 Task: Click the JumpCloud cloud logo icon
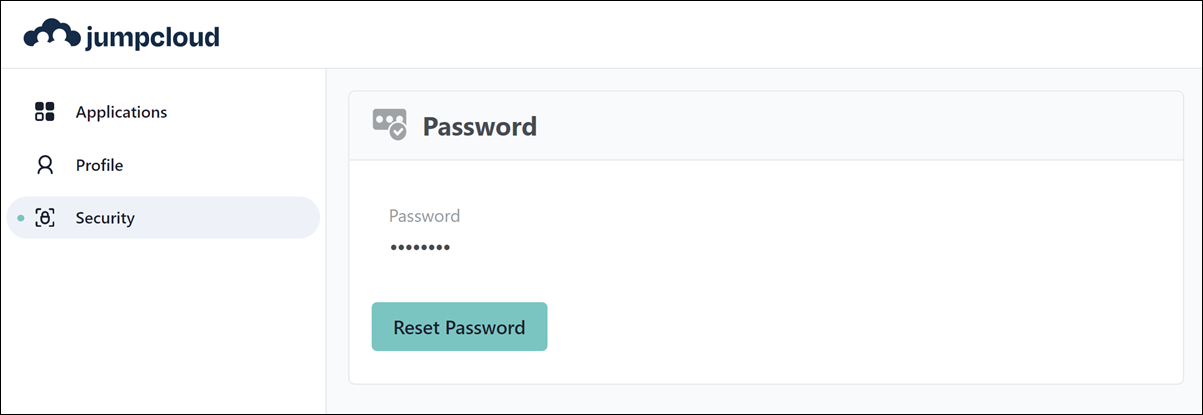50,35
